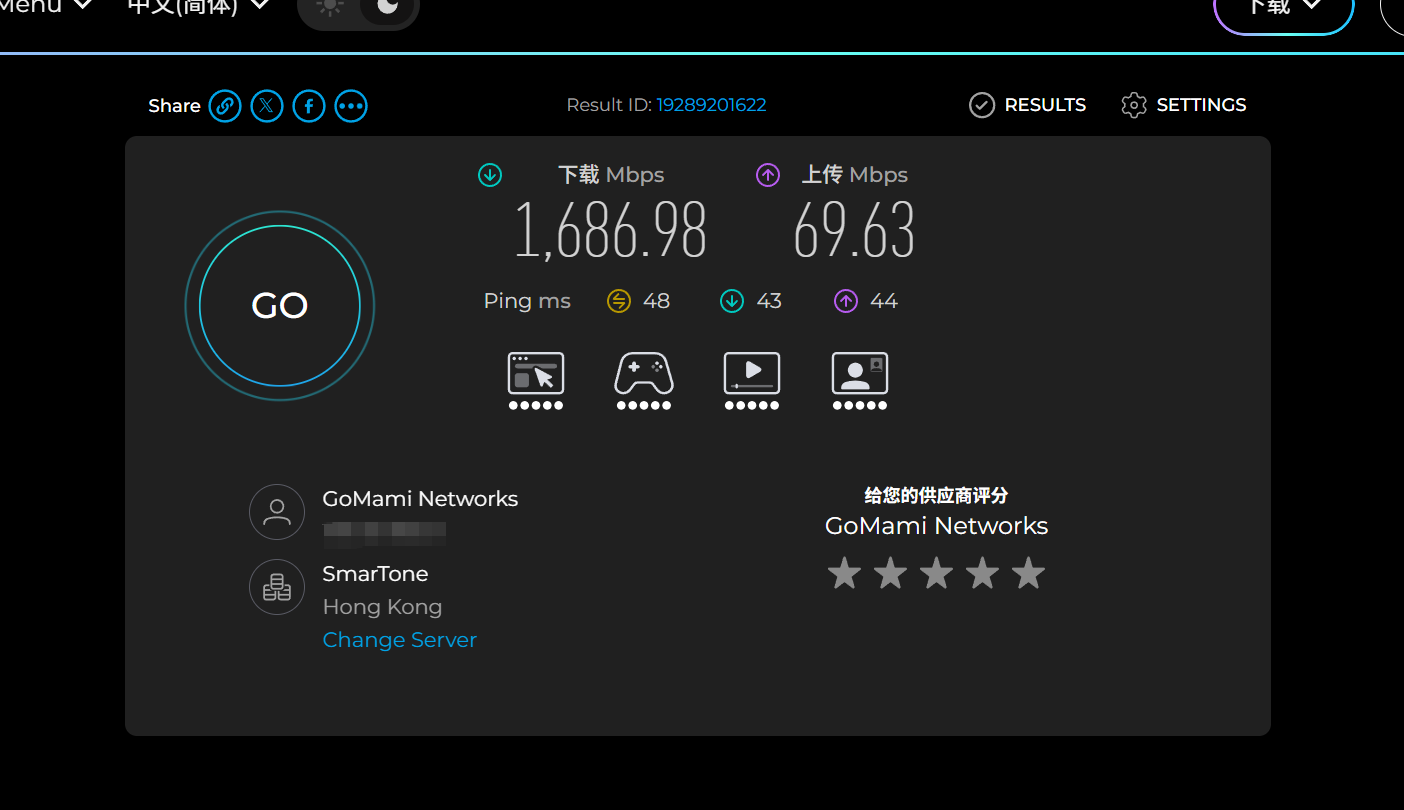Open the 中文(简体) language dropdown
This screenshot has height=810, width=1404.
click(x=198, y=6)
